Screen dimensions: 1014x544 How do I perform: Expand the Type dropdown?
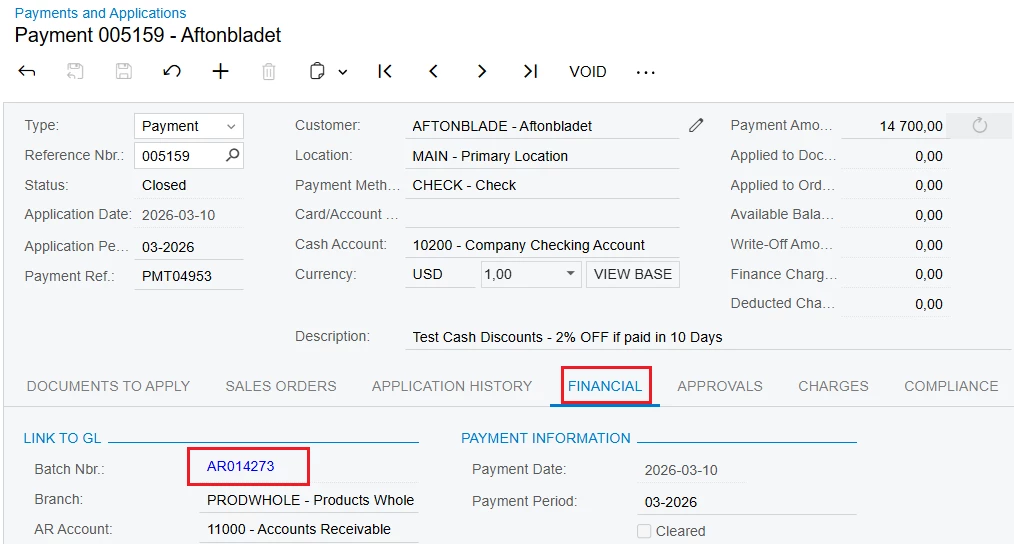[231, 126]
